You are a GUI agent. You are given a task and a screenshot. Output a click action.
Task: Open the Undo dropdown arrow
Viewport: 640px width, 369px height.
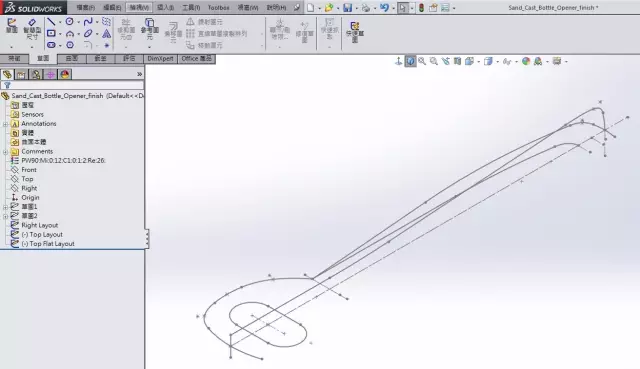[393, 8]
